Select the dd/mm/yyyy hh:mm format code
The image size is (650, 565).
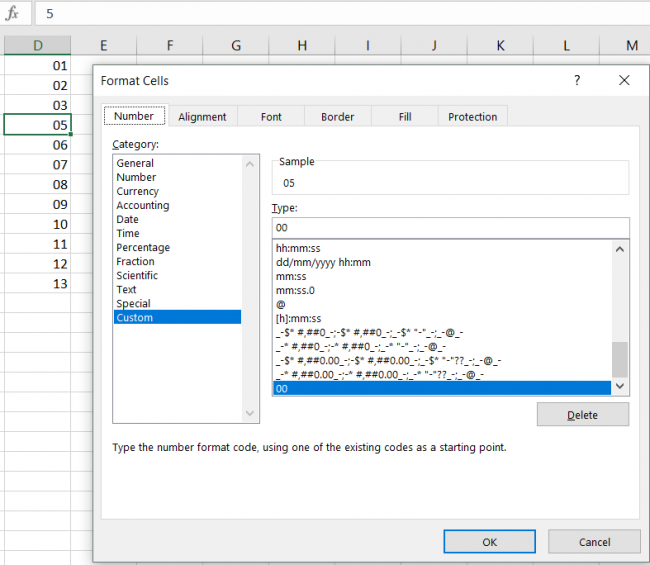pyautogui.click(x=442, y=262)
